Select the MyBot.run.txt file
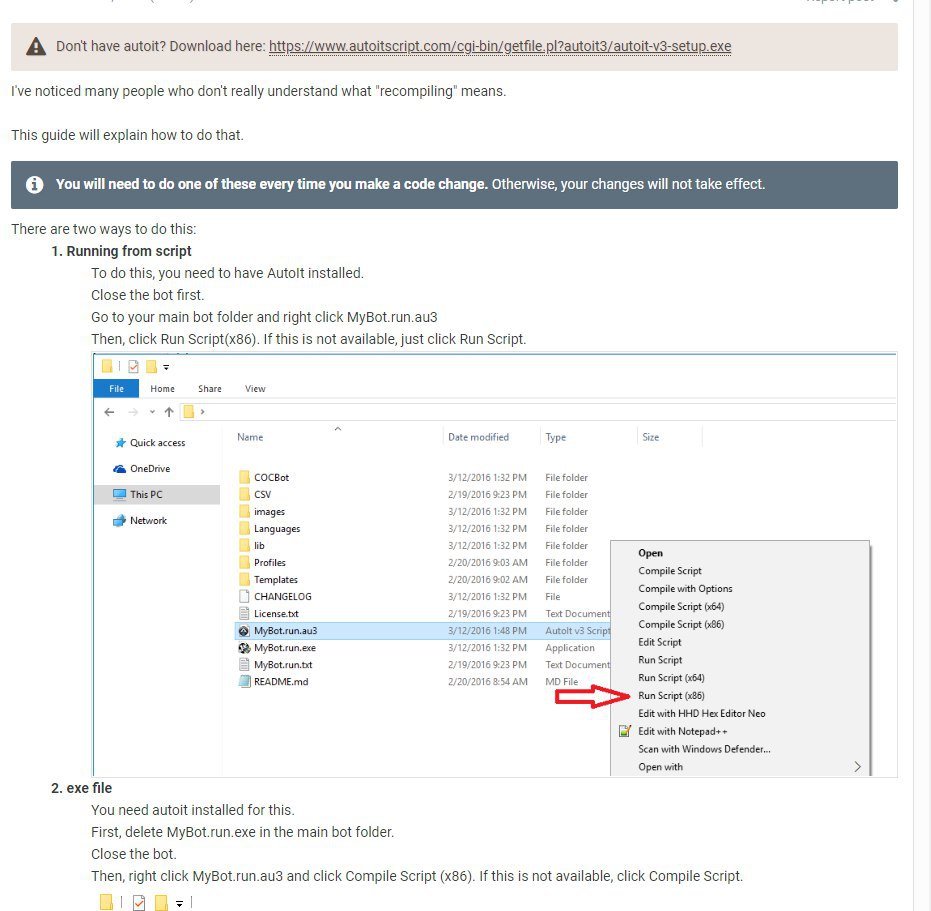The width and height of the screenshot is (931, 911). [283, 665]
